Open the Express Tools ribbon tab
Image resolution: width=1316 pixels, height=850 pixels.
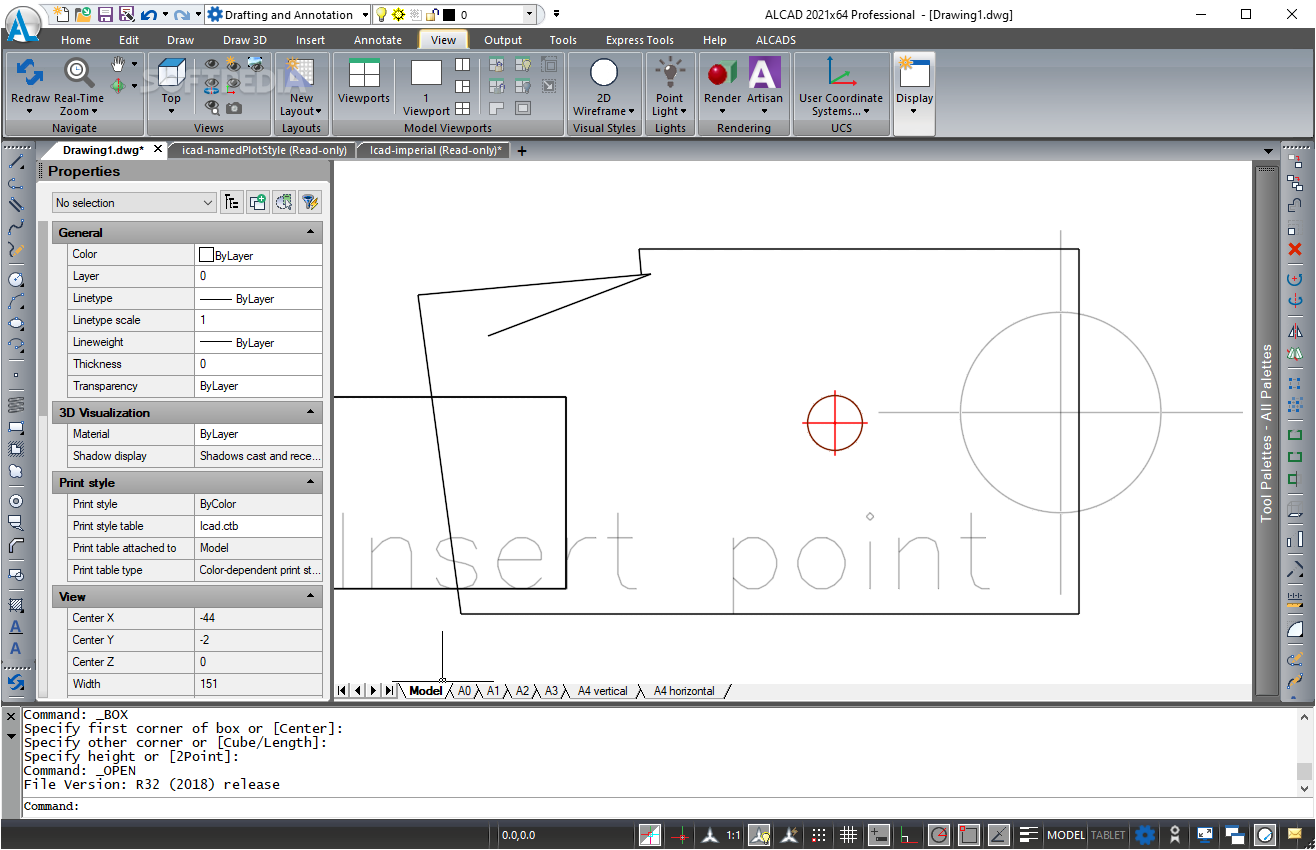point(639,40)
